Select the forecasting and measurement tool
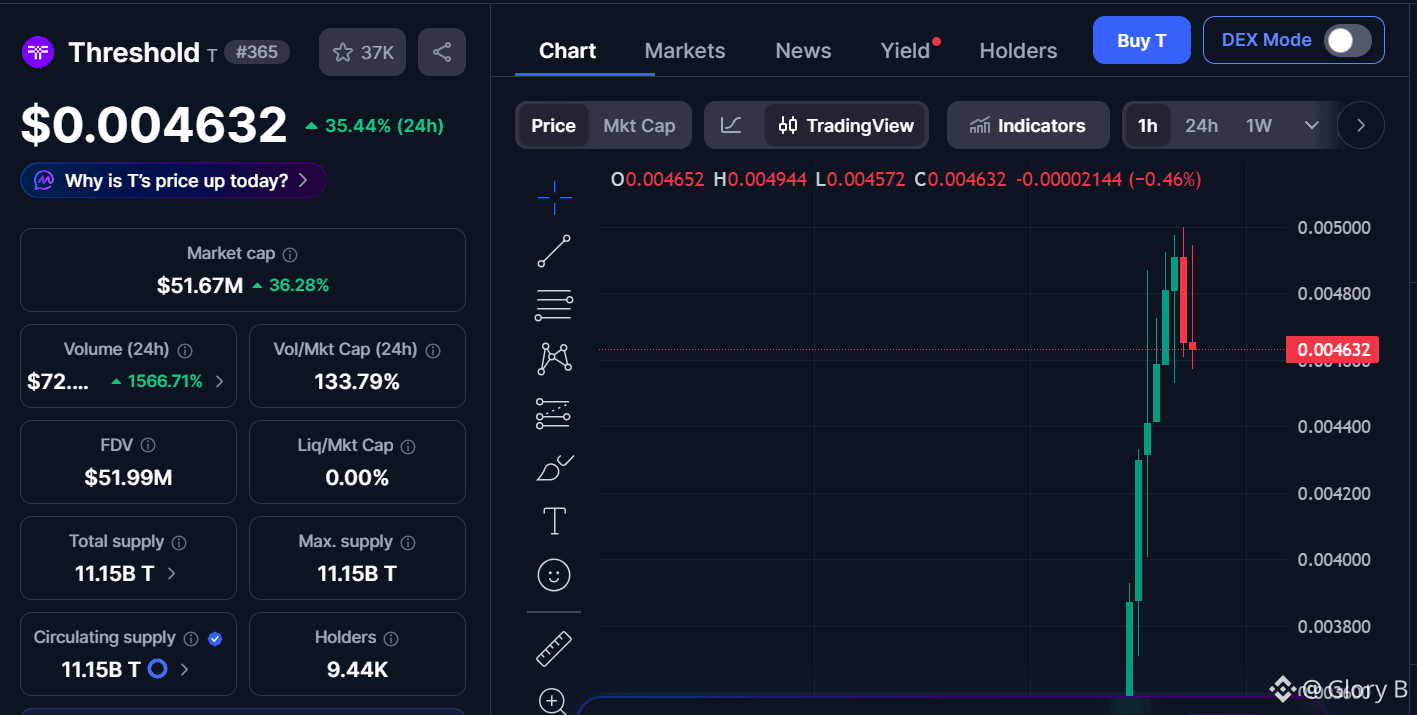The width and height of the screenshot is (1417, 715). [x=554, y=413]
